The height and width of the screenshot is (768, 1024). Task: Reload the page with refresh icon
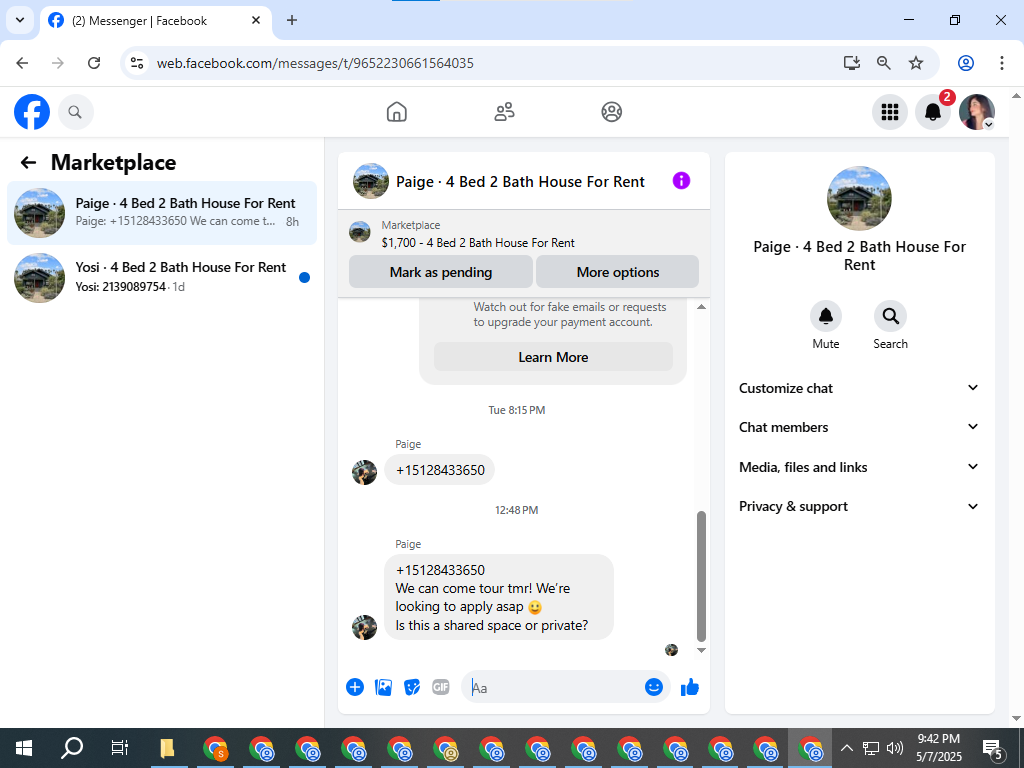[94, 63]
